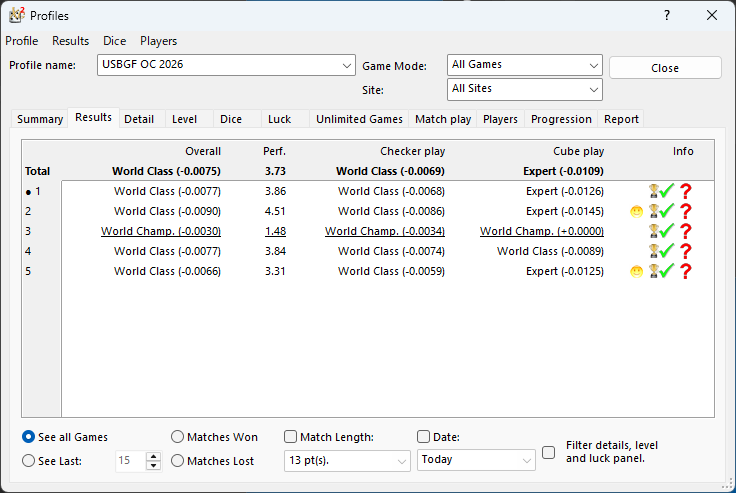Click the red question mark in row 1
This screenshot has height=493, width=736.
click(686, 191)
